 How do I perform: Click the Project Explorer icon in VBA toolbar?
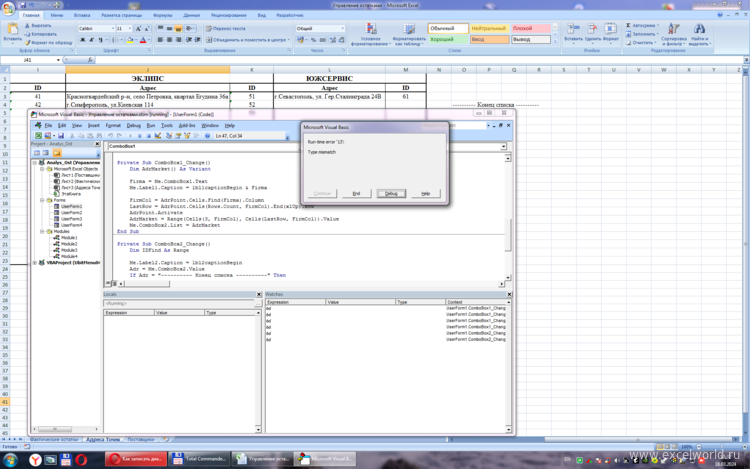169,136
